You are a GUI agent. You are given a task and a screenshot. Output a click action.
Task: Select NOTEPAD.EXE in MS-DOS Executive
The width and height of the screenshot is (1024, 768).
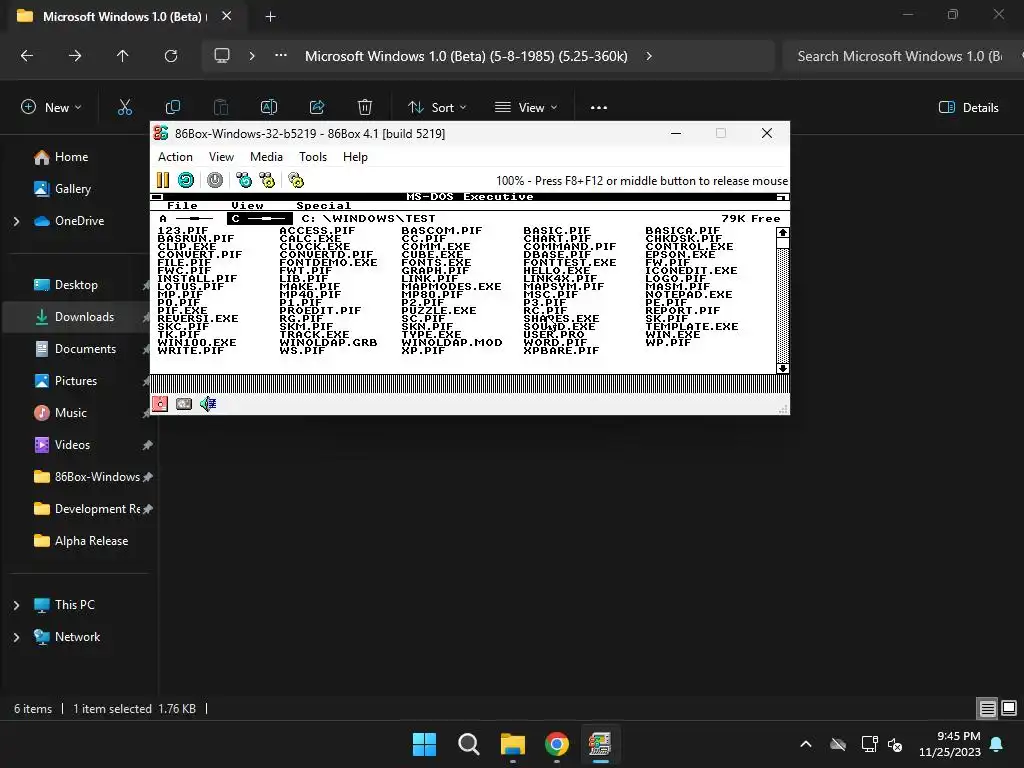pyautogui.click(x=689, y=295)
